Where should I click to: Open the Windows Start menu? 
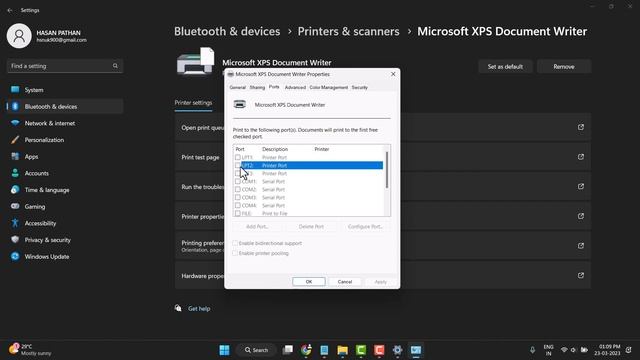point(224,350)
